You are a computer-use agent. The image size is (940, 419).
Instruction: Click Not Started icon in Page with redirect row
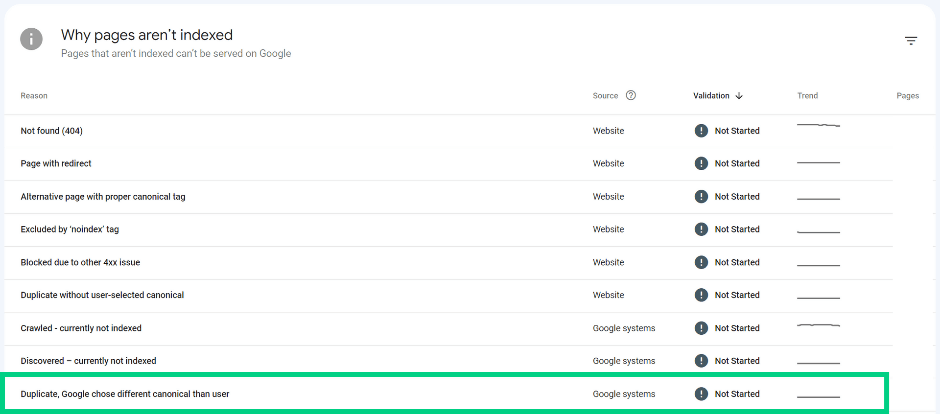(x=701, y=163)
